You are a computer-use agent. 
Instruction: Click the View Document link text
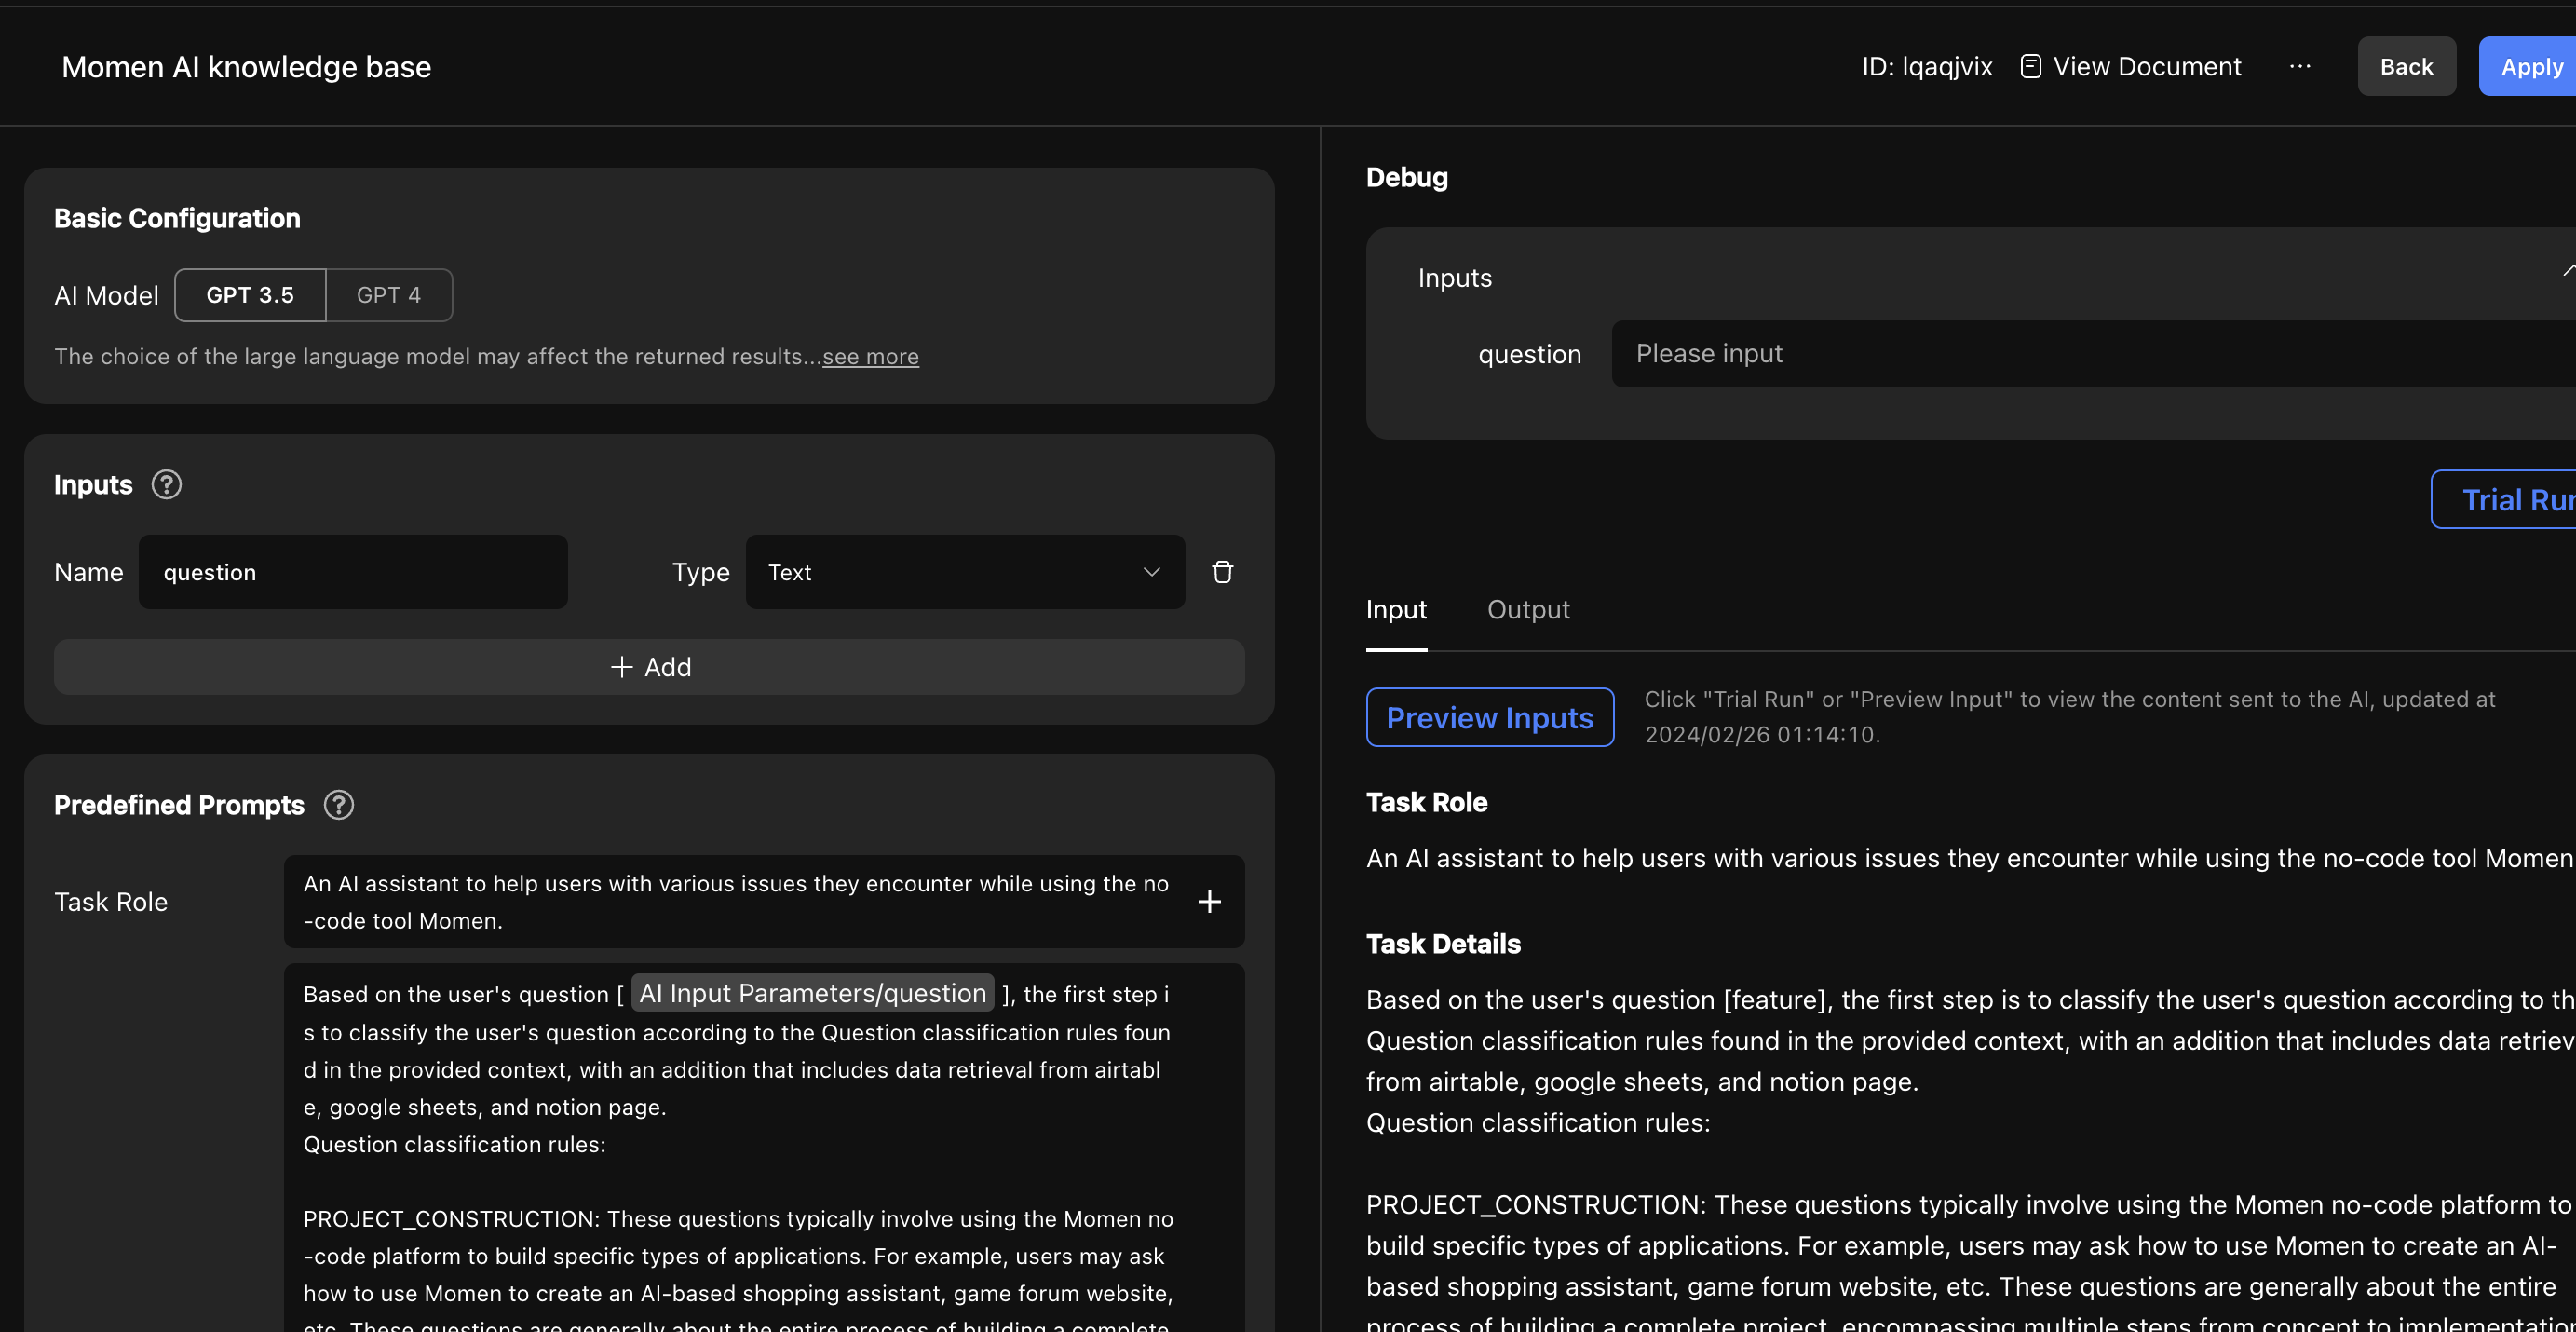point(2147,66)
